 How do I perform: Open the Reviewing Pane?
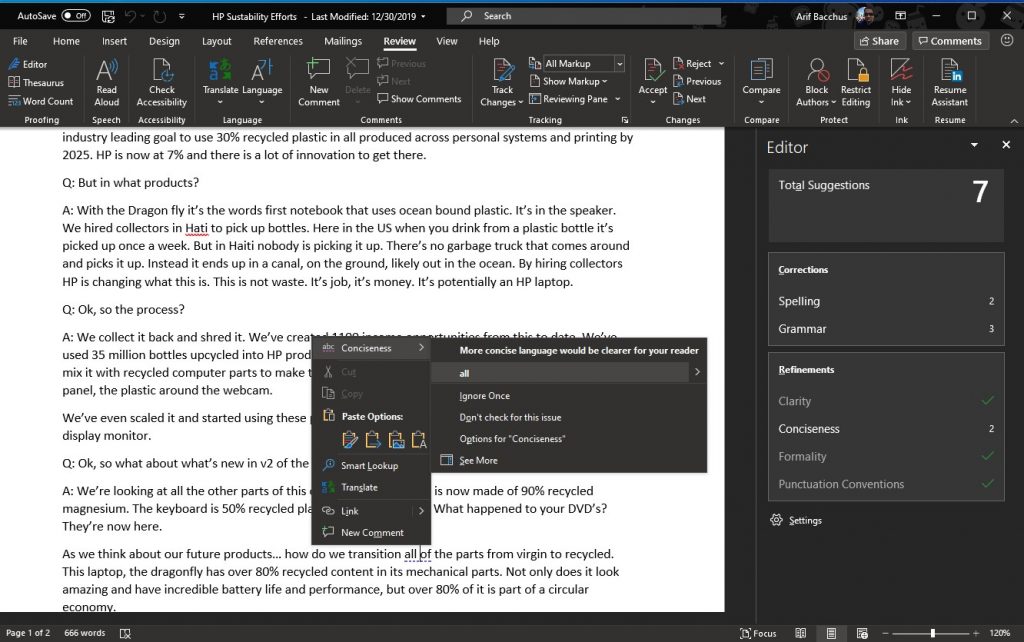click(x=575, y=99)
